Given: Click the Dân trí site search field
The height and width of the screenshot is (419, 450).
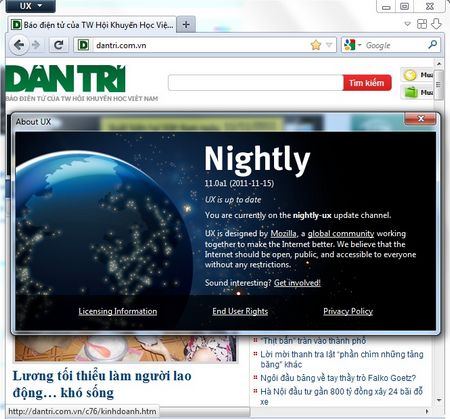Looking at the screenshot, I should (256, 83).
